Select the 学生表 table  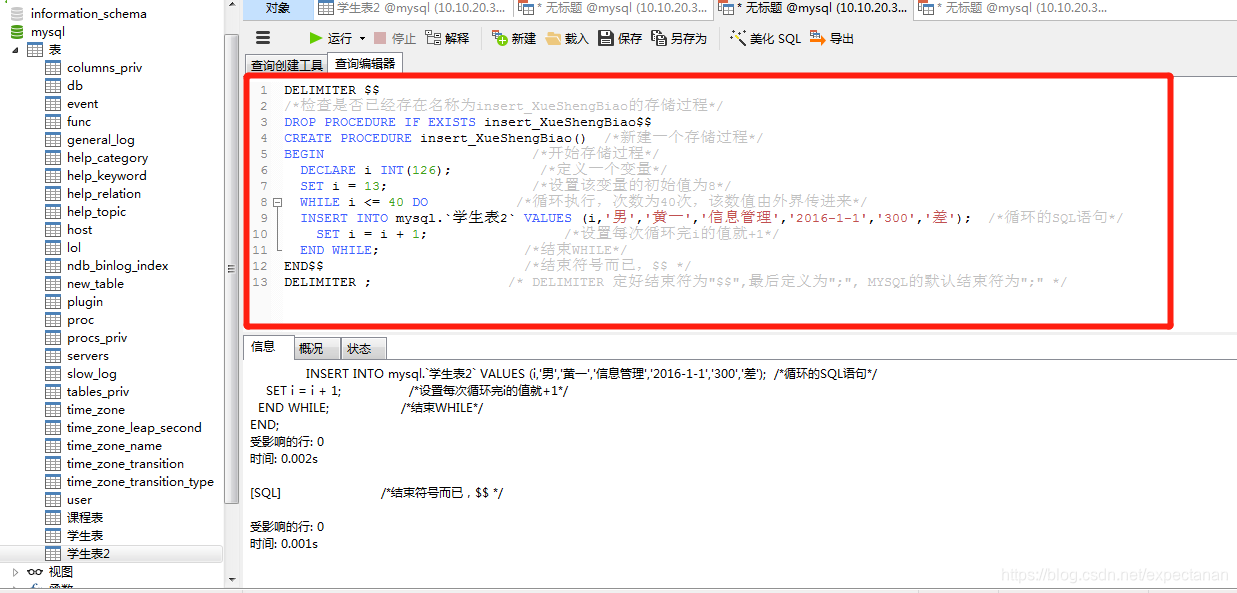pyautogui.click(x=85, y=536)
